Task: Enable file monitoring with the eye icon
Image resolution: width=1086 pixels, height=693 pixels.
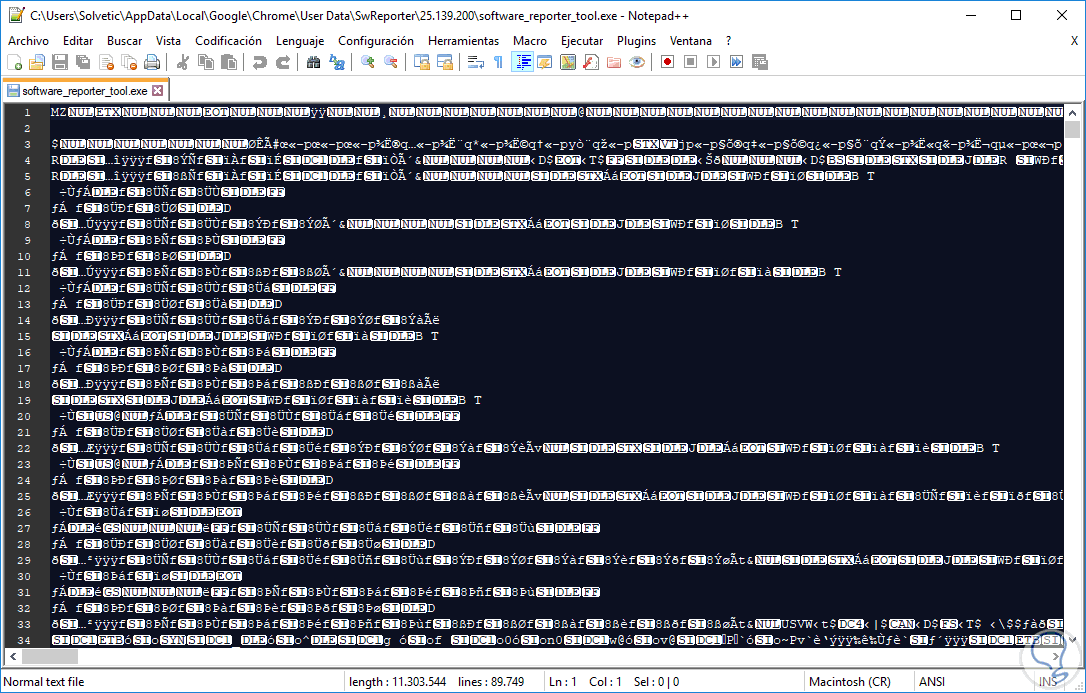Action: pos(636,62)
